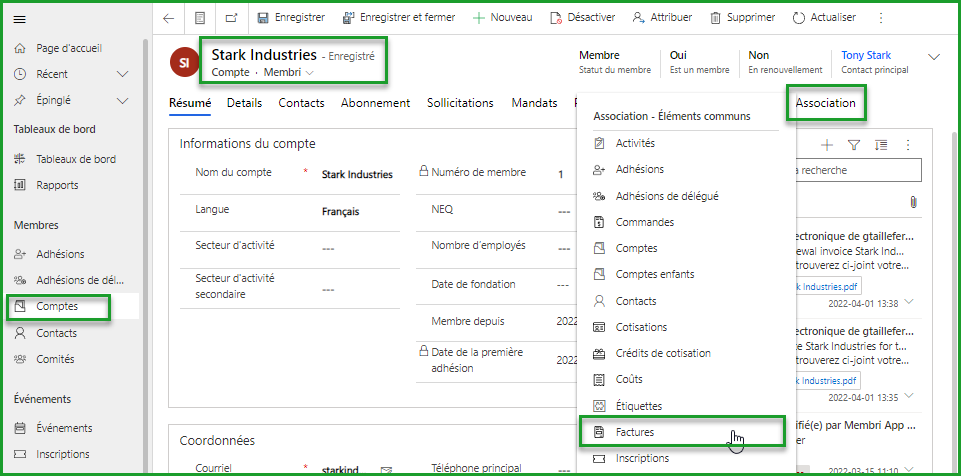Click the Enregistrer save button

(x=291, y=18)
